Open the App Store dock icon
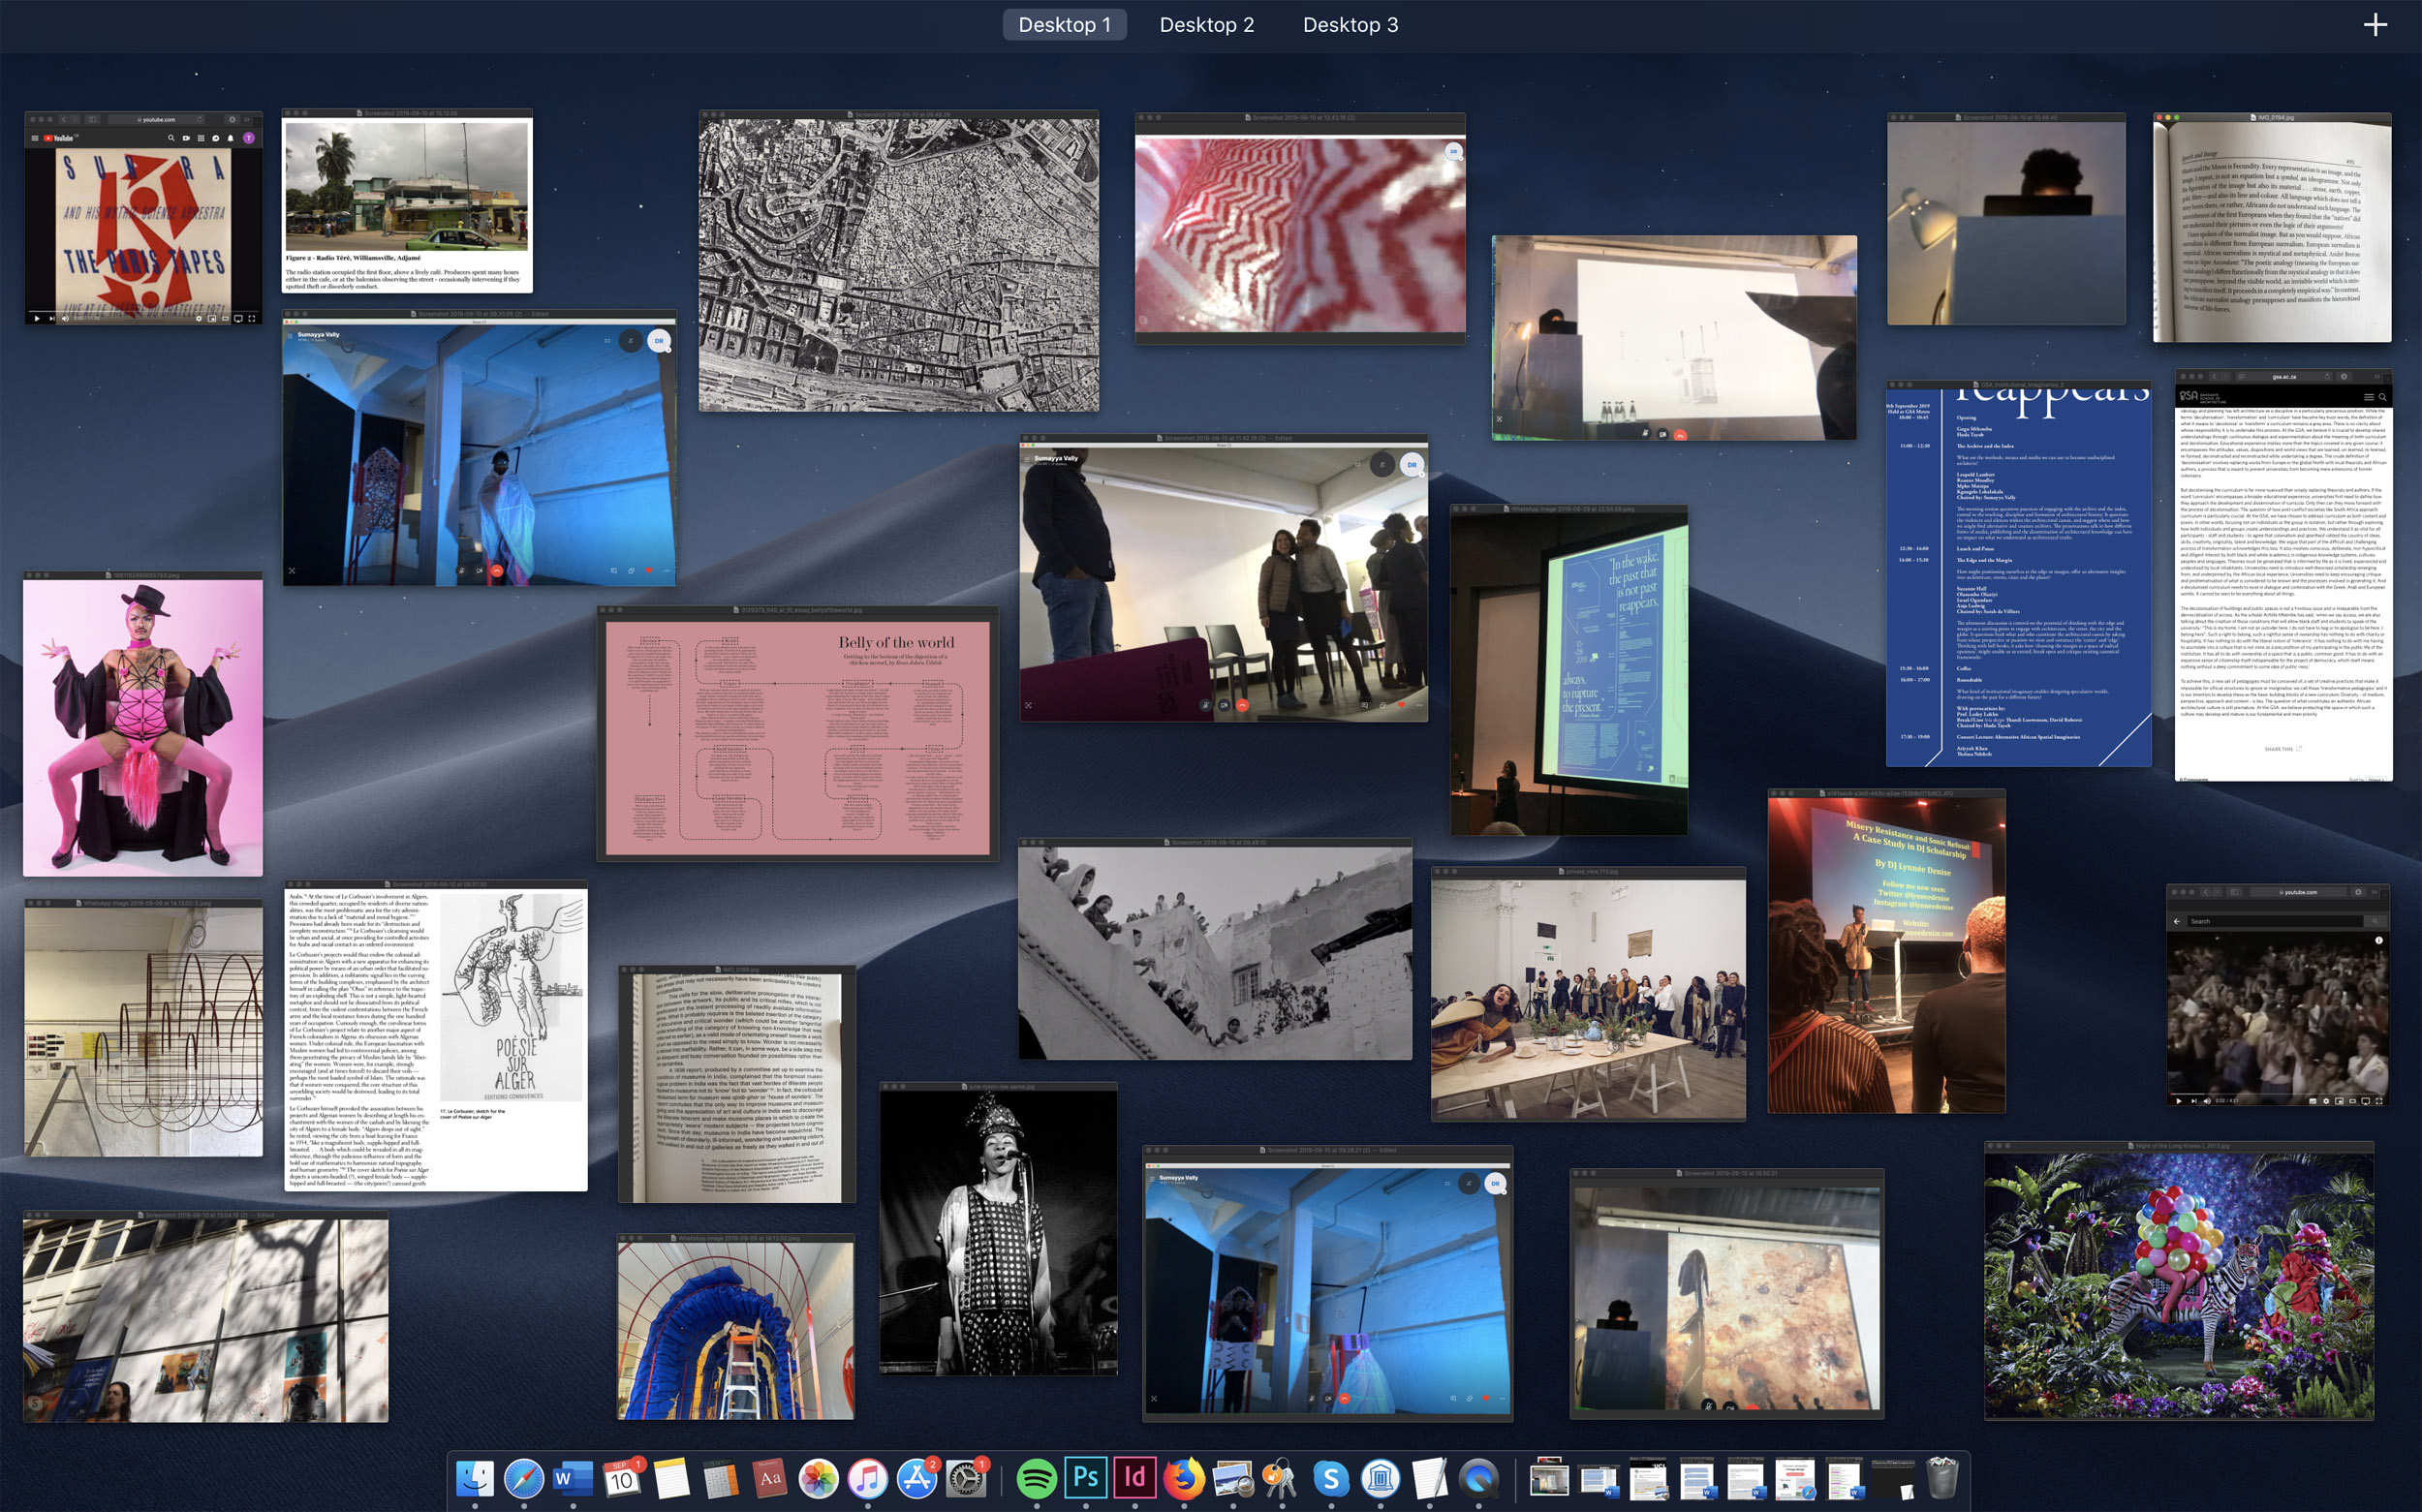Screen dimensions: 2422x1512 916,1478
